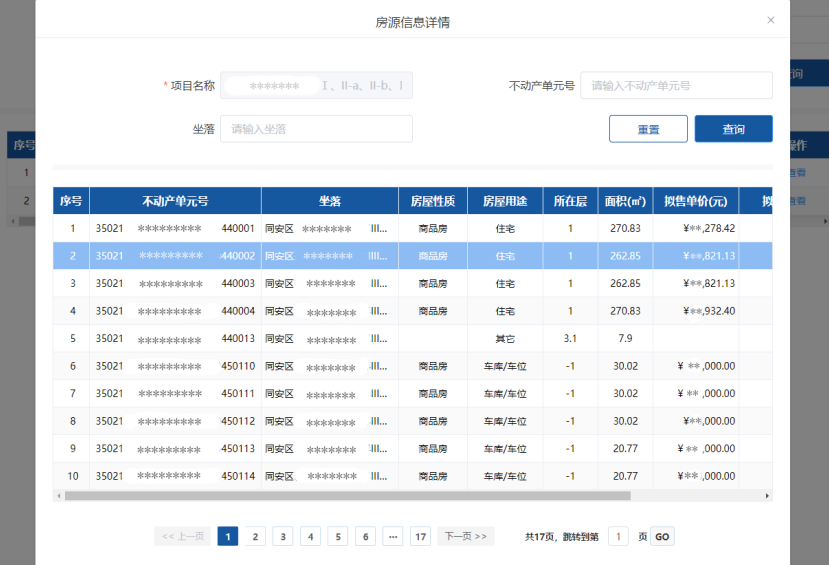
Task: Click the 上一页 previous page button
Action: (x=182, y=537)
